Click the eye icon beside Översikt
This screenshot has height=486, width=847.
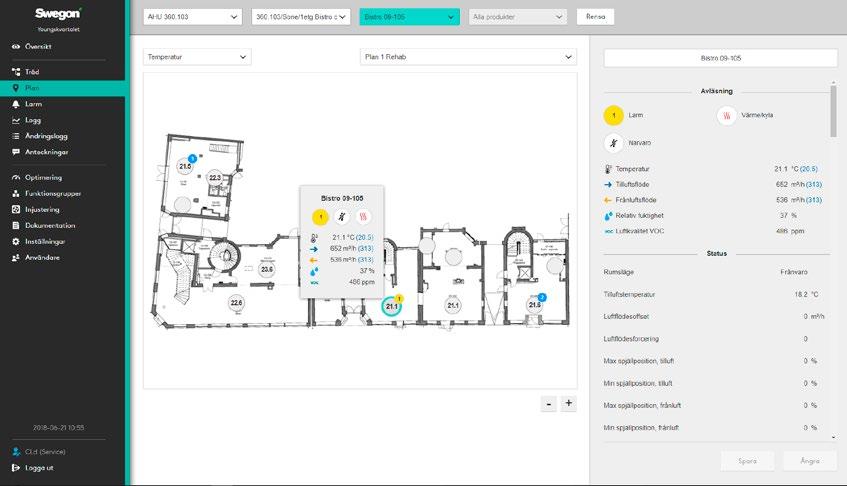click(x=16, y=46)
